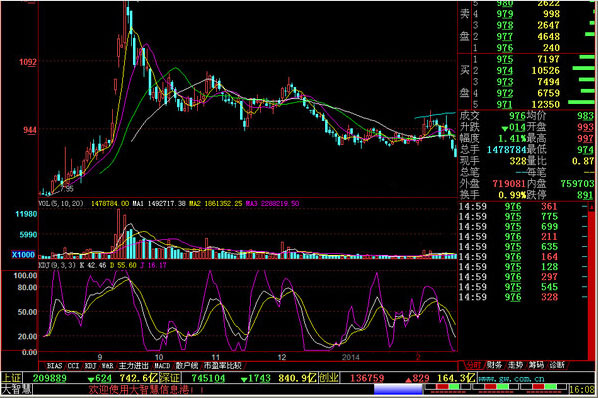The width and height of the screenshot is (598, 398).
Task: Click the X1000 volume scale label
Action: (x=23, y=254)
